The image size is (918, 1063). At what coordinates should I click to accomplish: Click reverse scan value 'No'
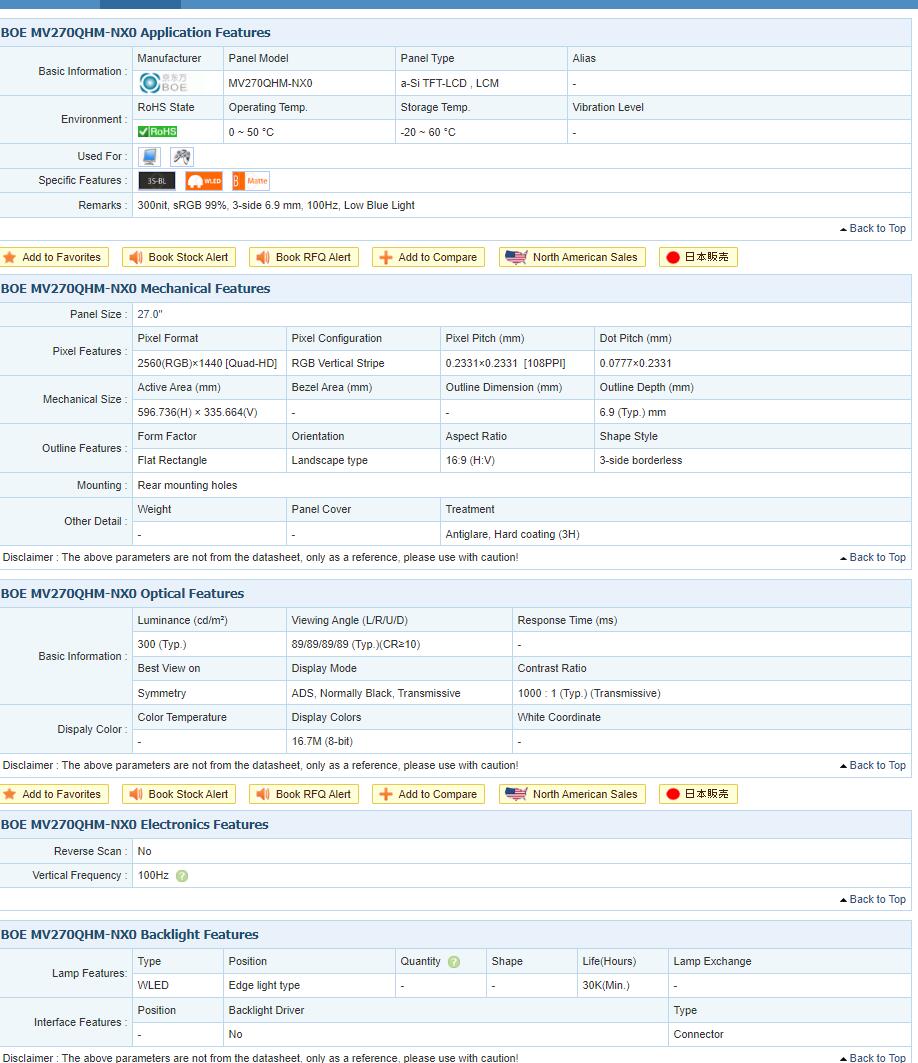[x=144, y=851]
